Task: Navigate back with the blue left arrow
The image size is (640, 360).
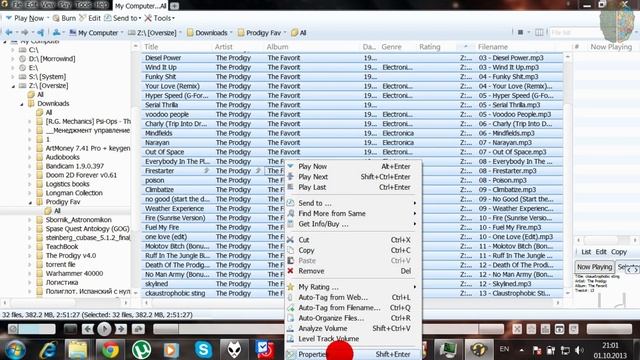Action: click(9, 33)
